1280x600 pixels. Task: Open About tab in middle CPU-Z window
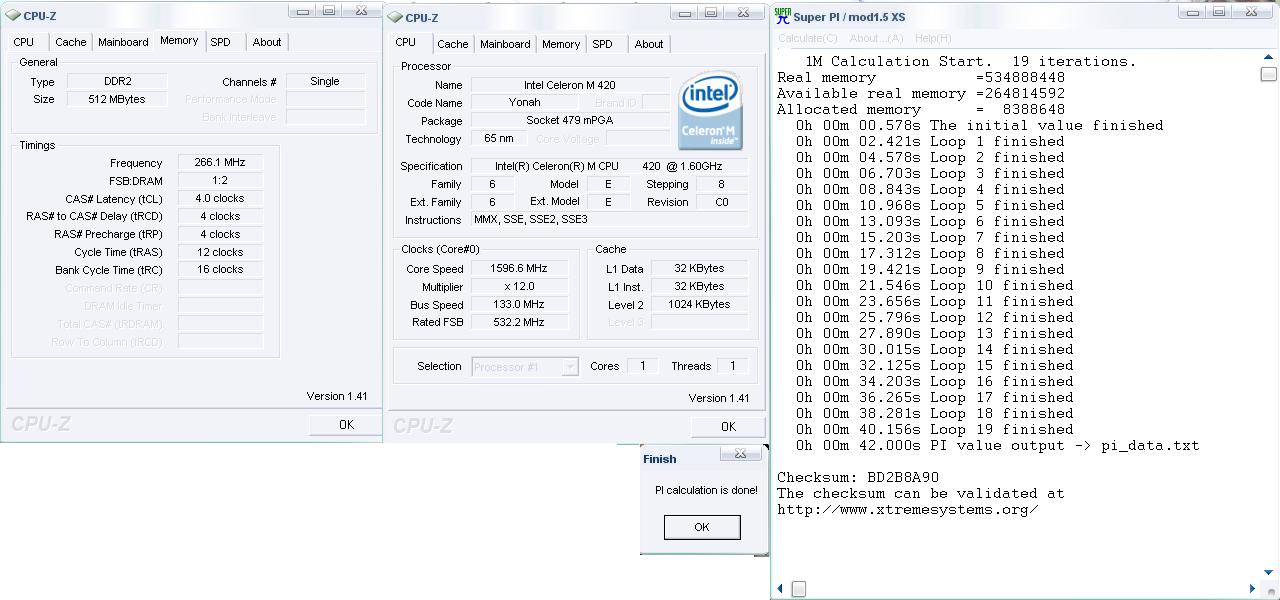pos(649,44)
